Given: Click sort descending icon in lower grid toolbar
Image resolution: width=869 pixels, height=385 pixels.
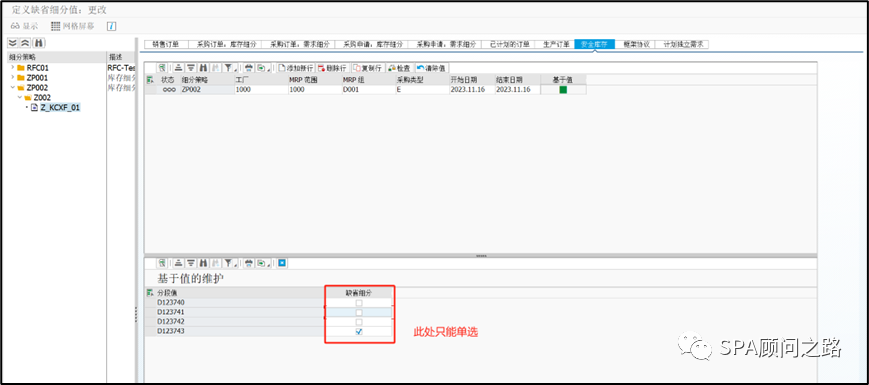Looking at the screenshot, I should pos(191,263).
